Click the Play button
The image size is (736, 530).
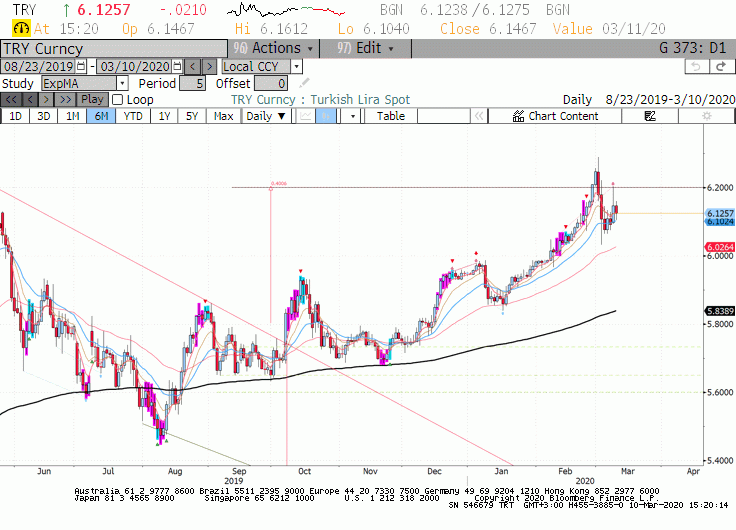[92, 100]
